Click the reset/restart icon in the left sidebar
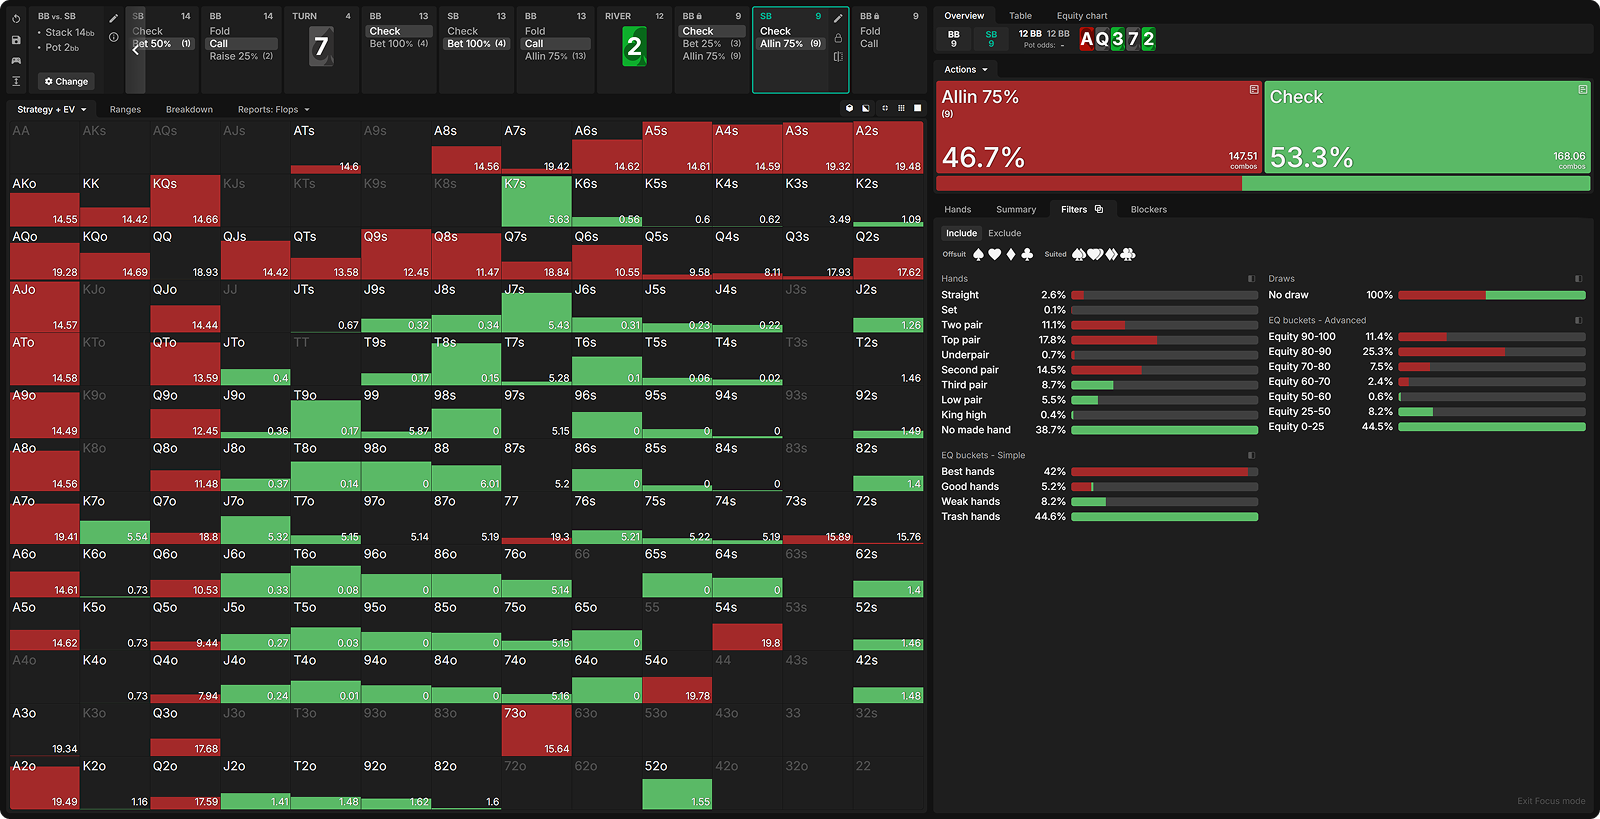The image size is (1600, 819). 16,19
